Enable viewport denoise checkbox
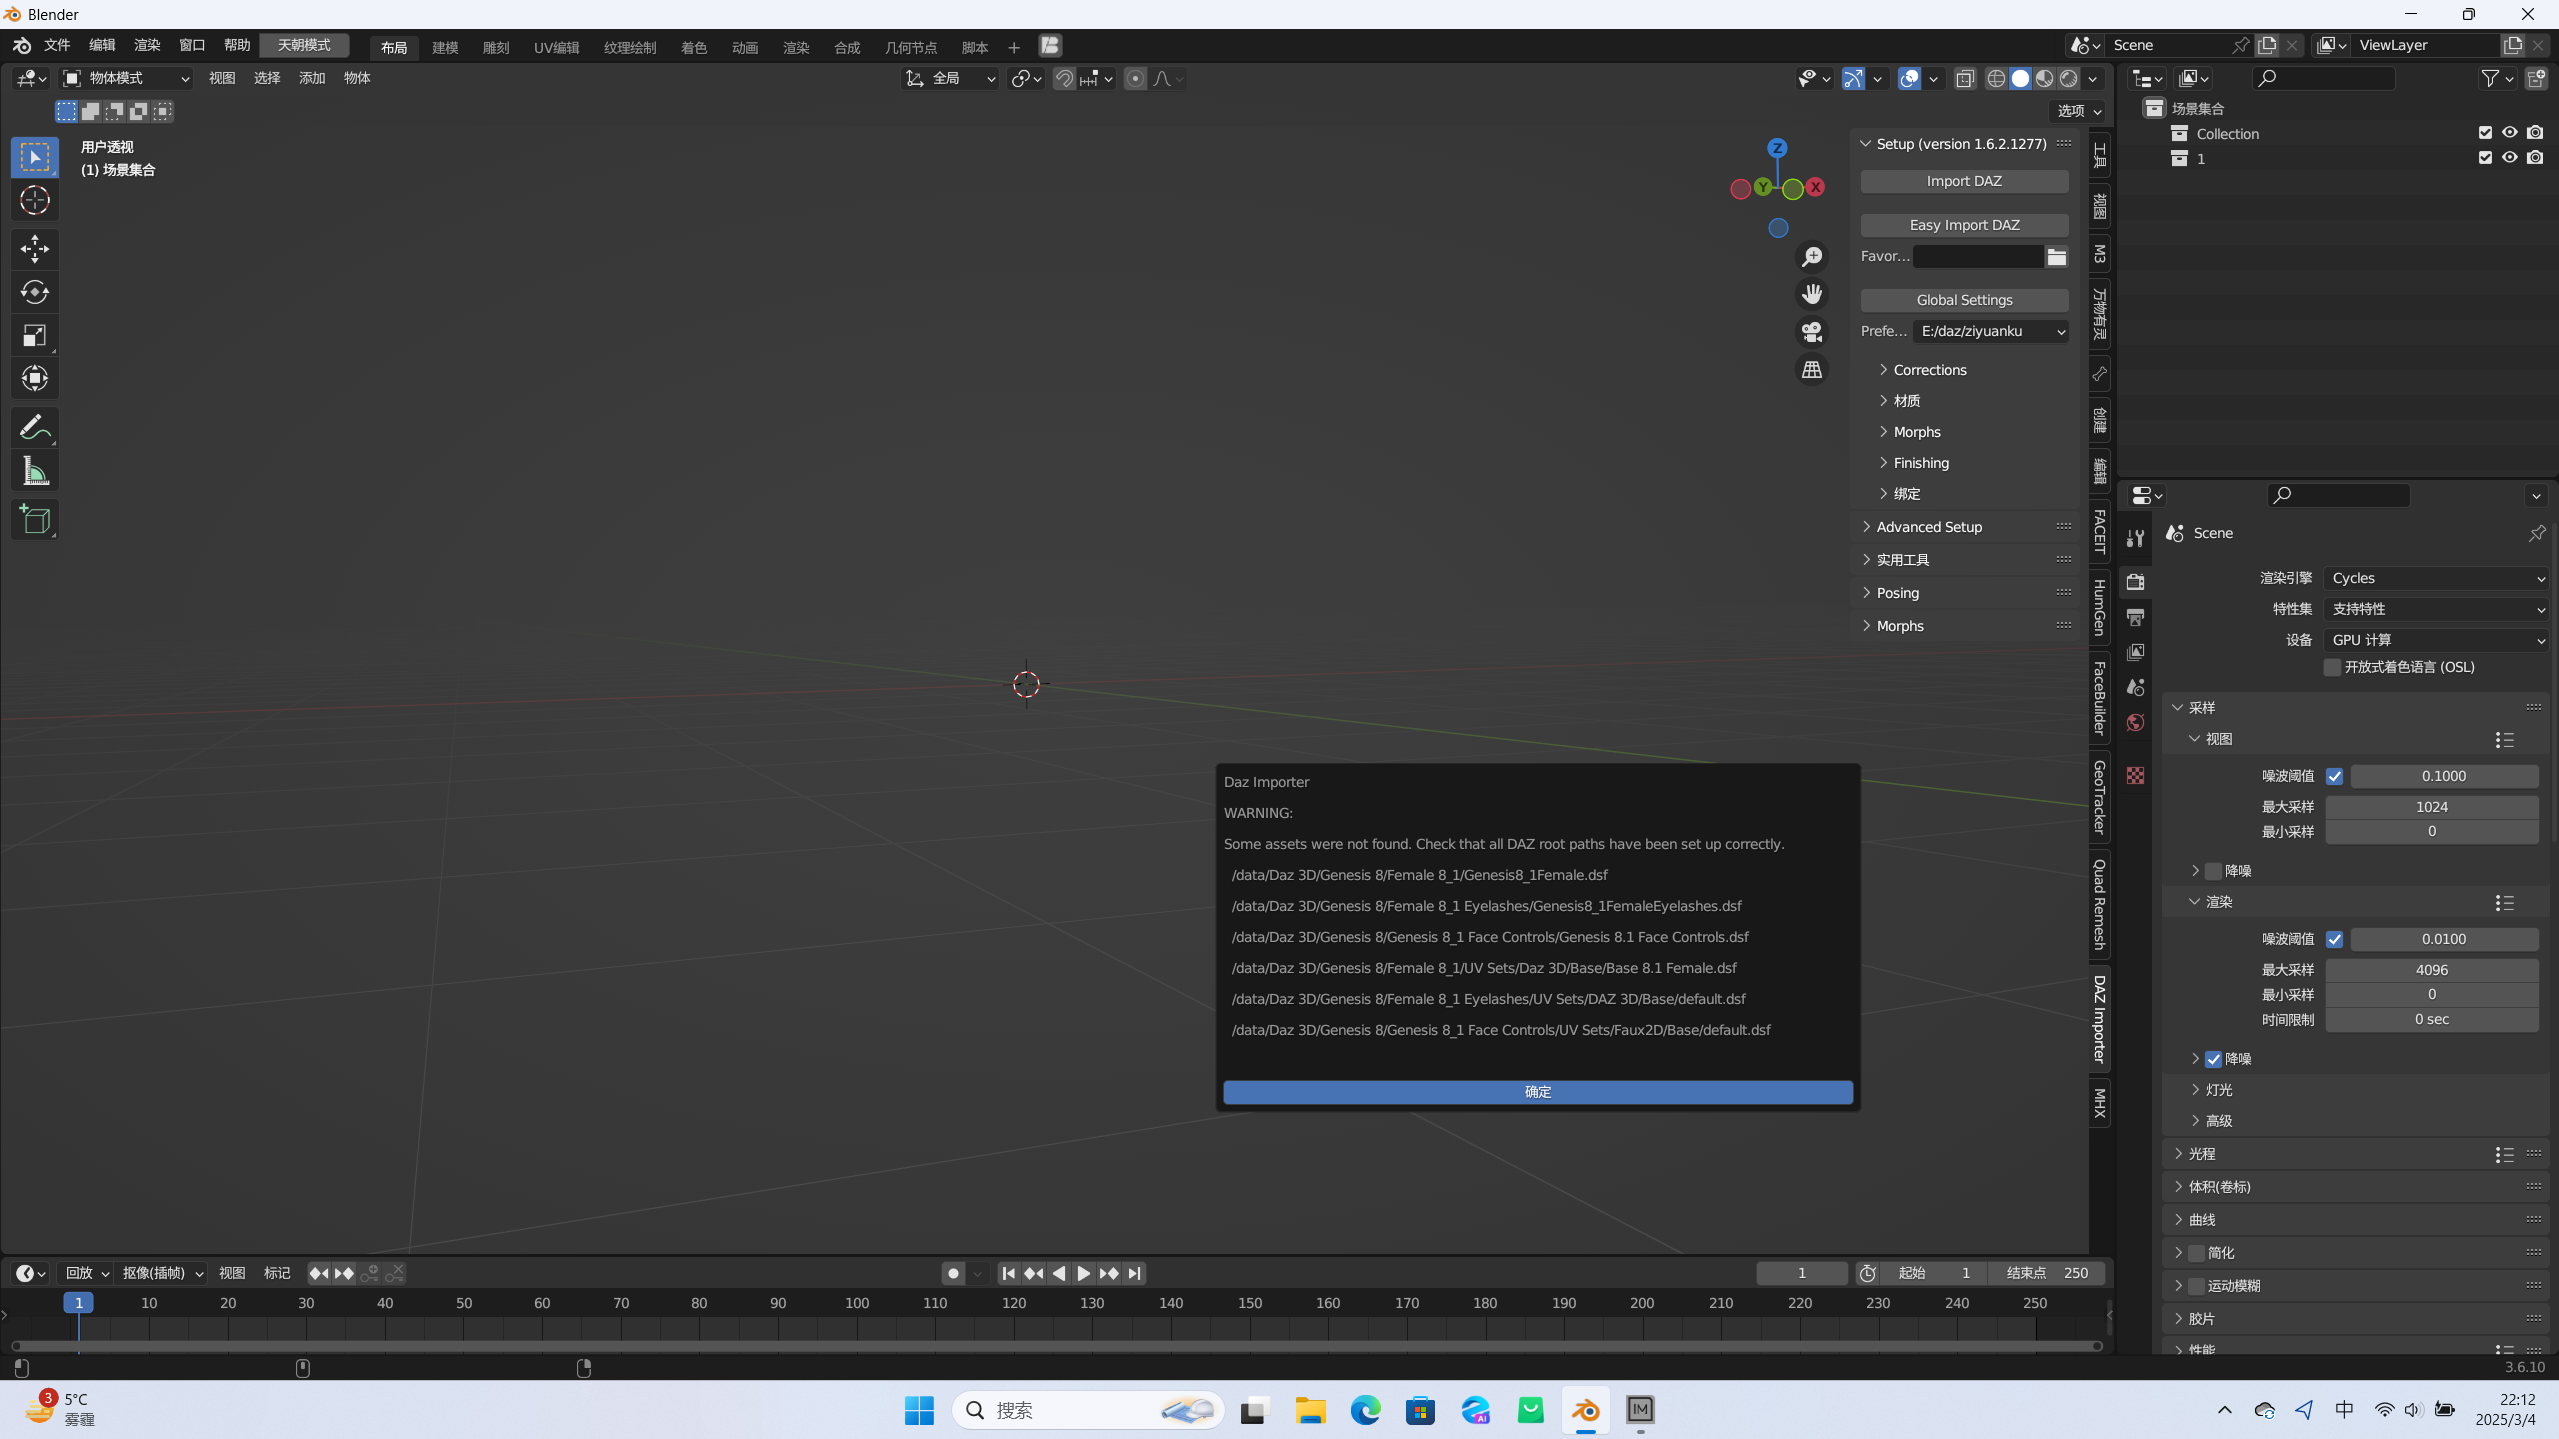The height and width of the screenshot is (1439, 2559). (x=2213, y=871)
